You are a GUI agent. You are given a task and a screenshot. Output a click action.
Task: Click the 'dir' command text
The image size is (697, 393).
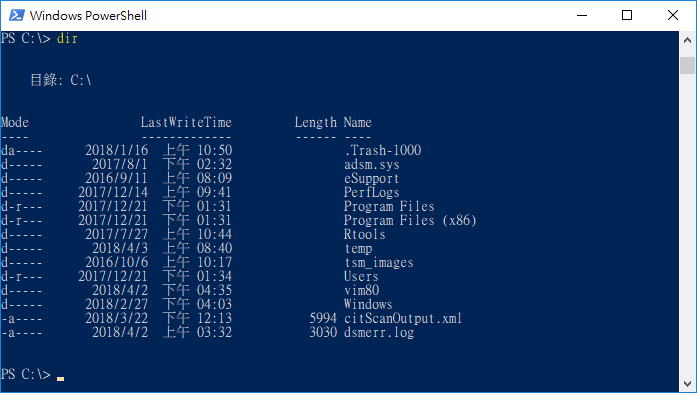coord(67,39)
